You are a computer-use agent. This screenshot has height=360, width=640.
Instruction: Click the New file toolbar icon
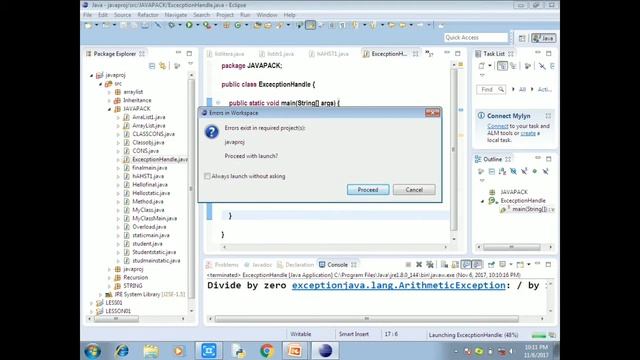(x=88, y=25)
